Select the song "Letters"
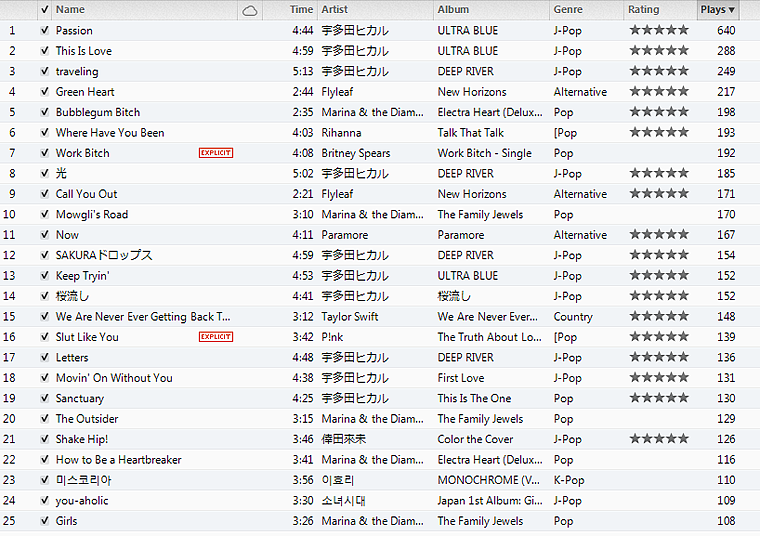 click(72, 357)
